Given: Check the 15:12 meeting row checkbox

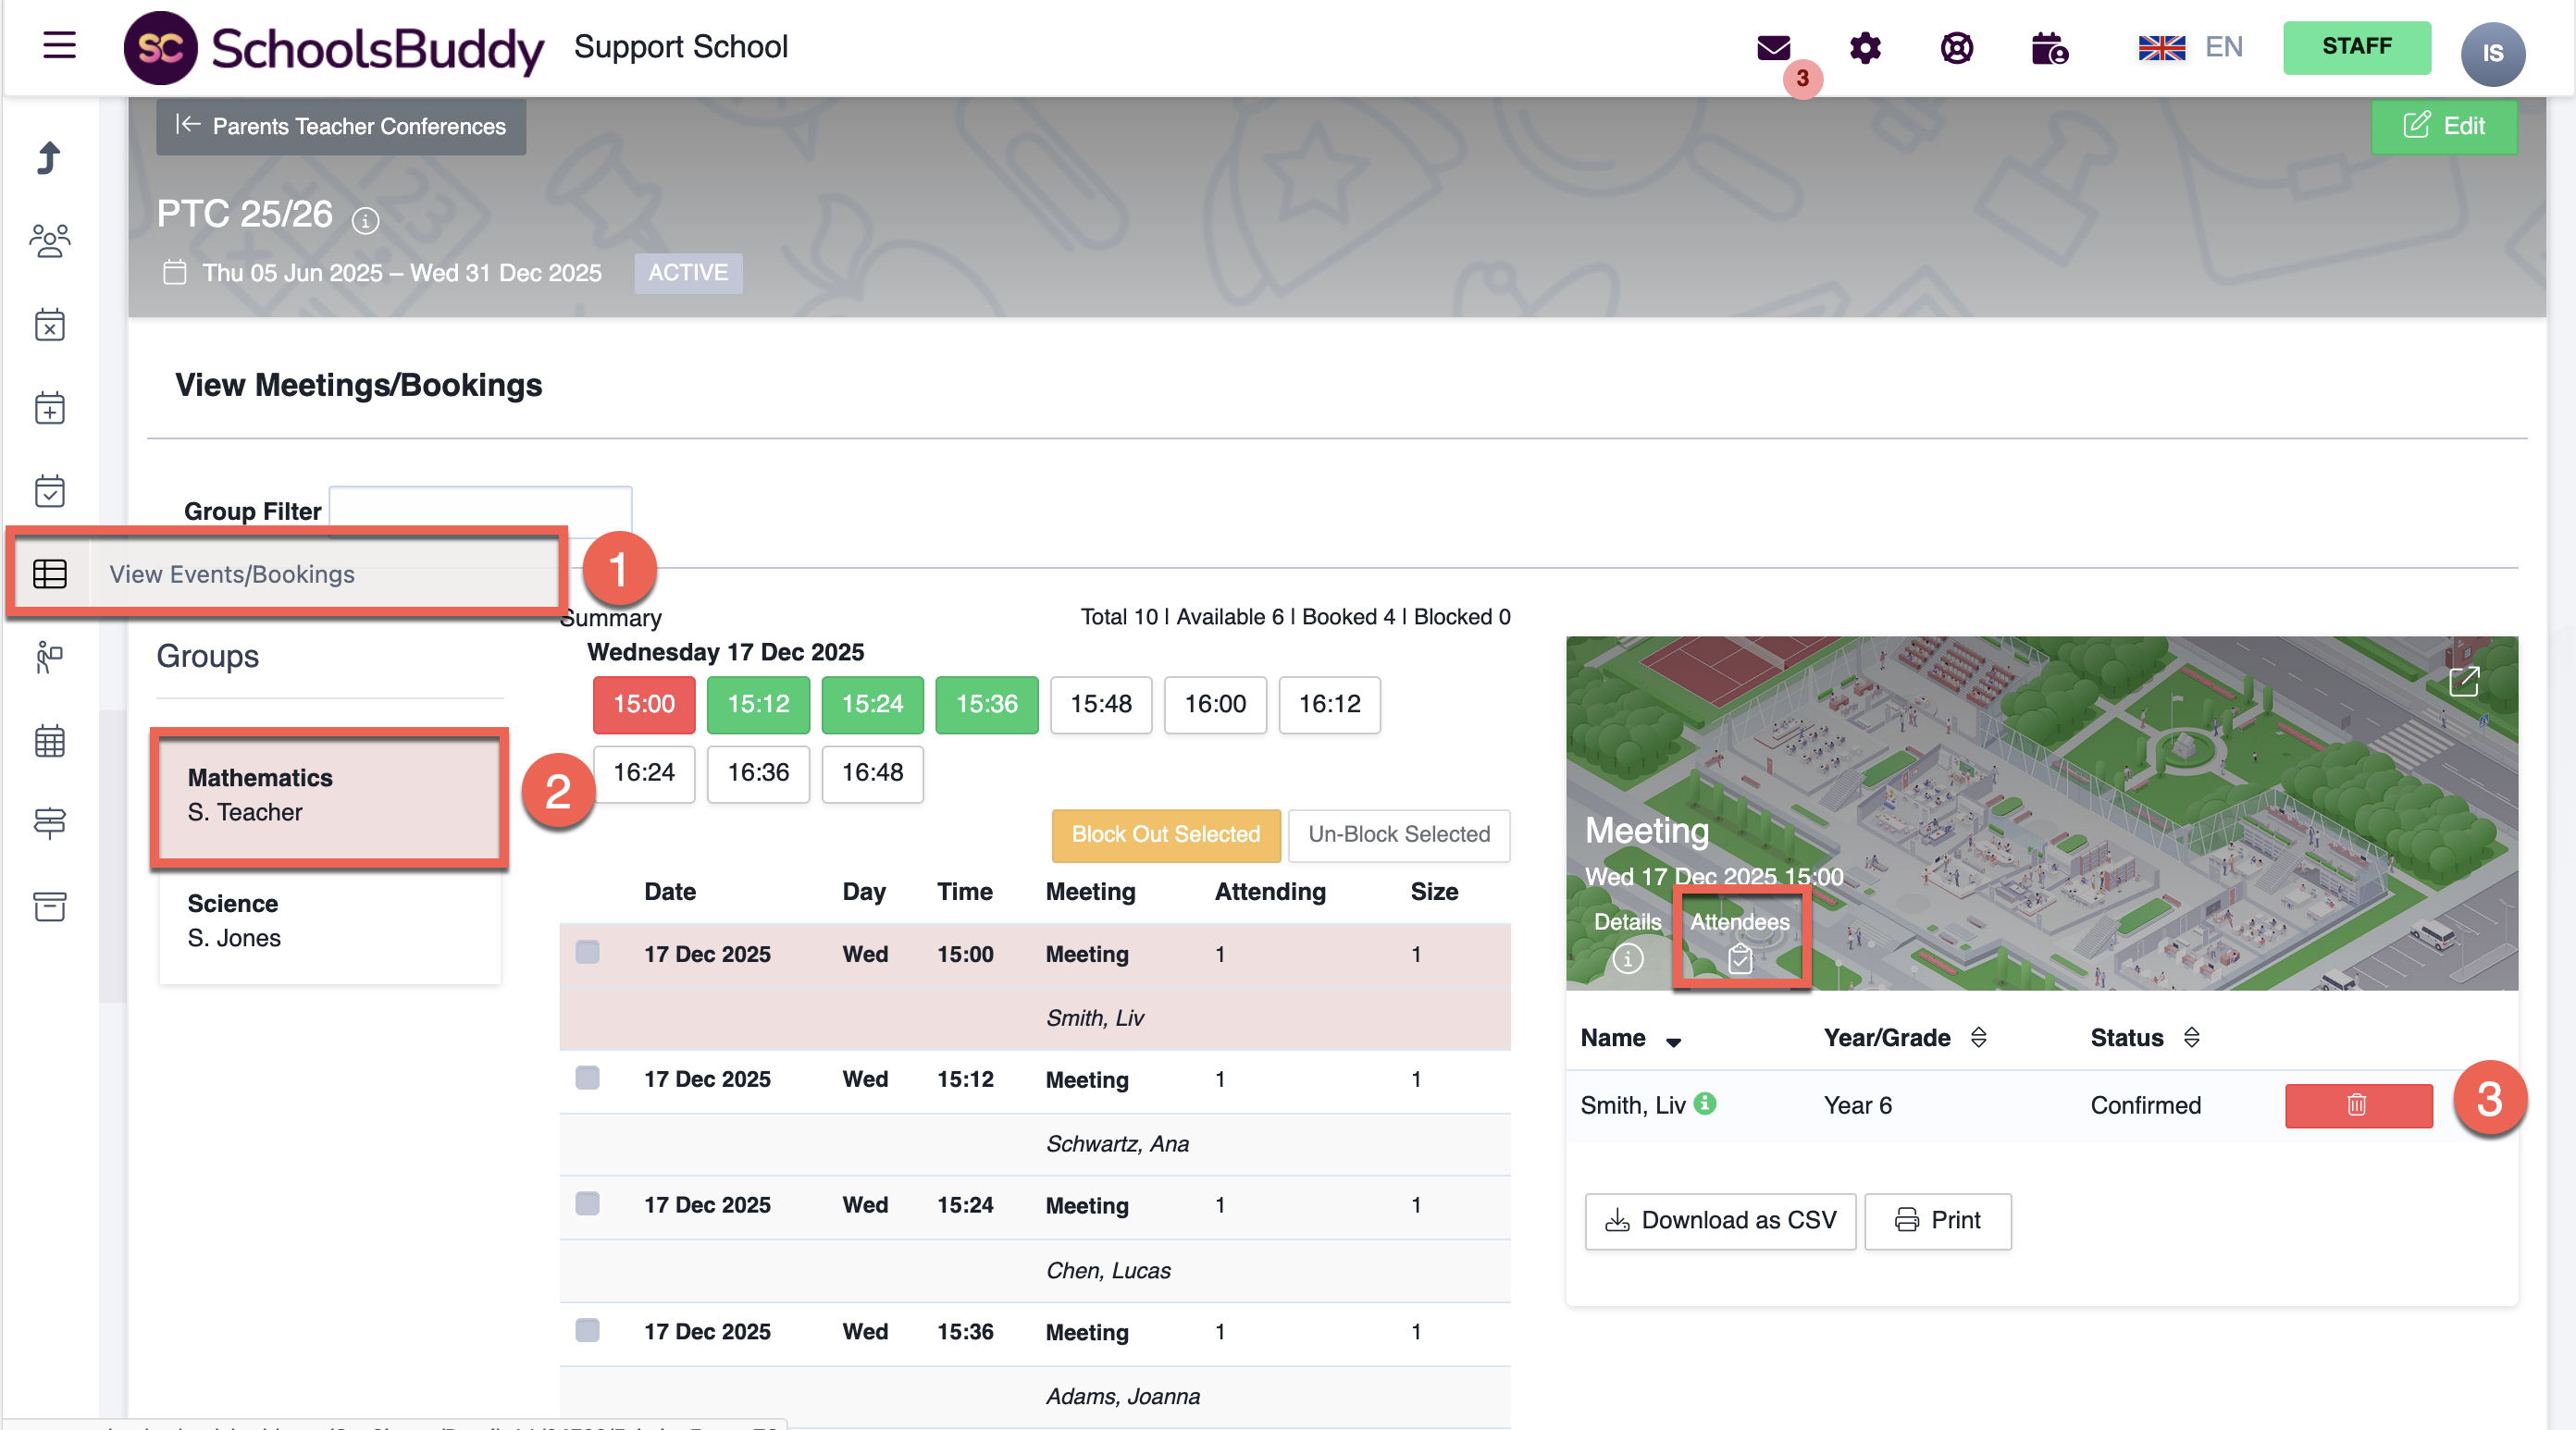Looking at the screenshot, I should [588, 1077].
